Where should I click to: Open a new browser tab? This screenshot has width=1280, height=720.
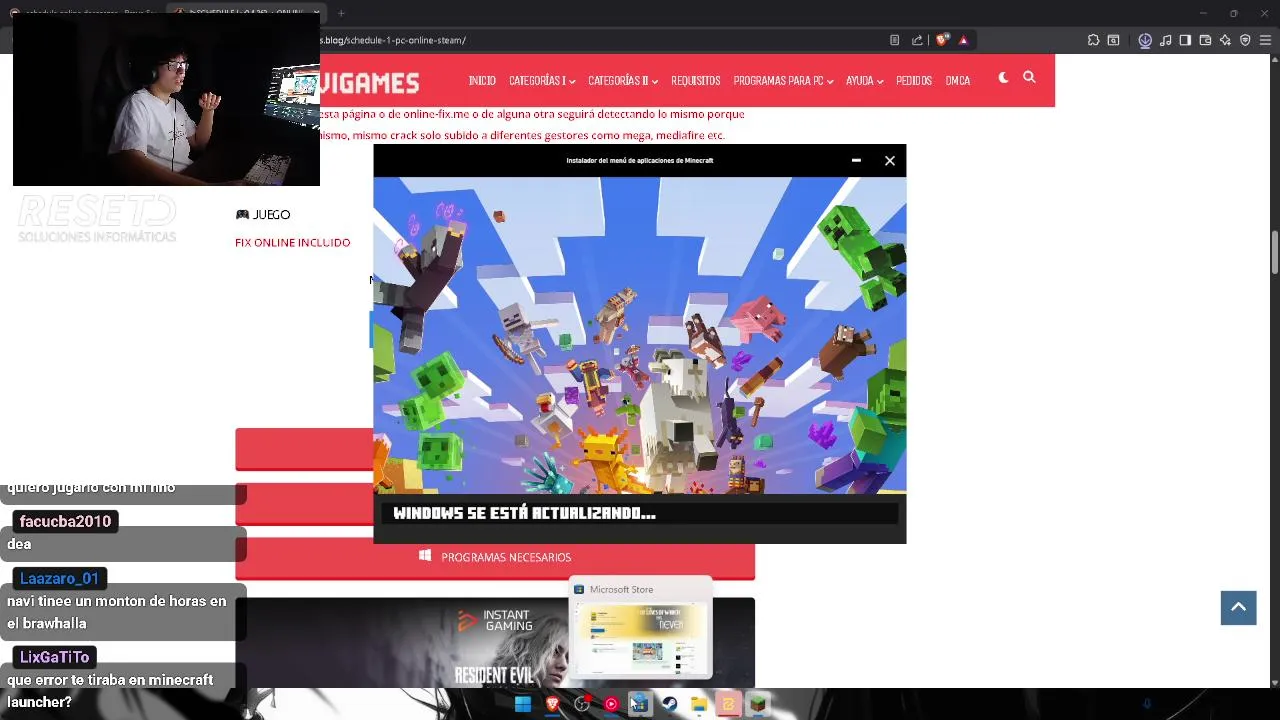pos(341,13)
